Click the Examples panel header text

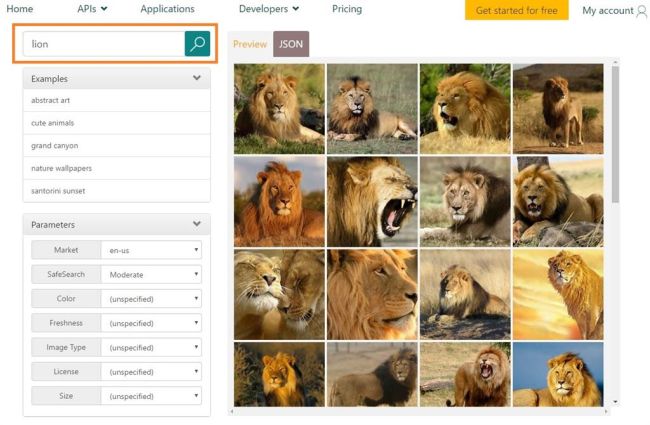point(49,79)
